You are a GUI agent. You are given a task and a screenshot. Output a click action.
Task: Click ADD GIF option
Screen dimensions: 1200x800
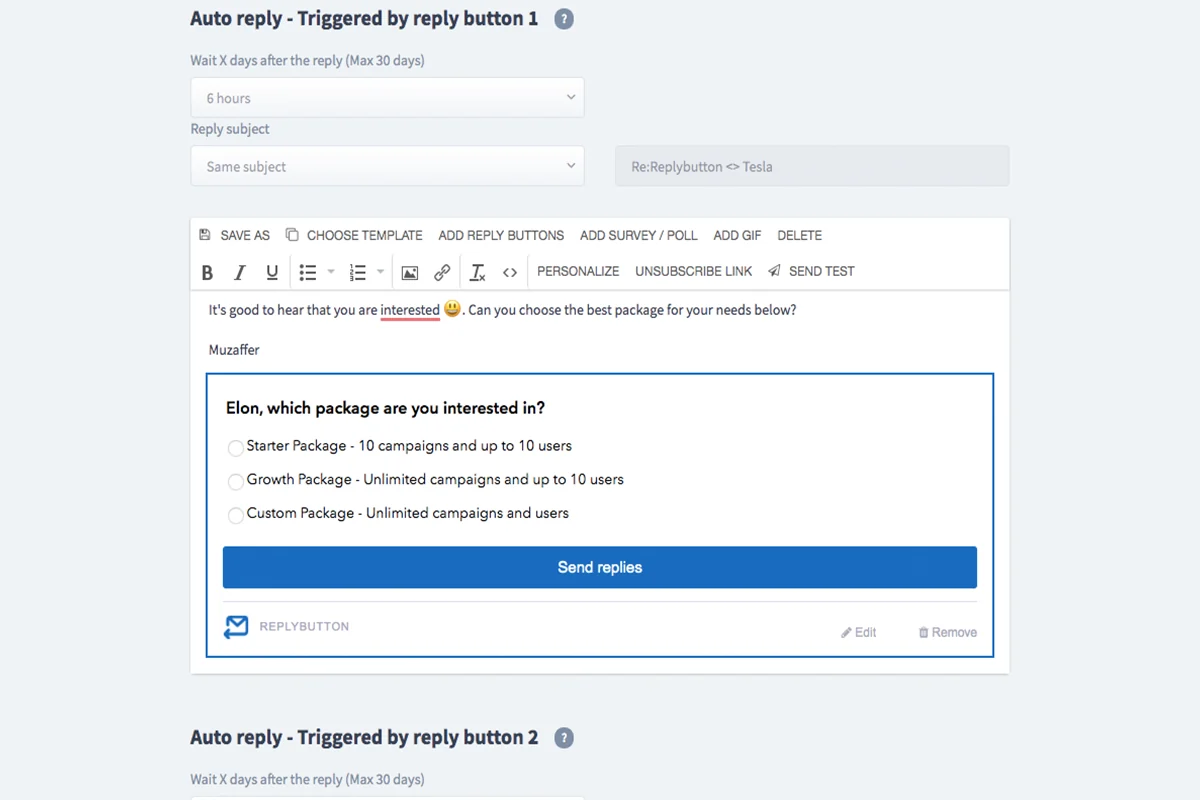pos(737,236)
